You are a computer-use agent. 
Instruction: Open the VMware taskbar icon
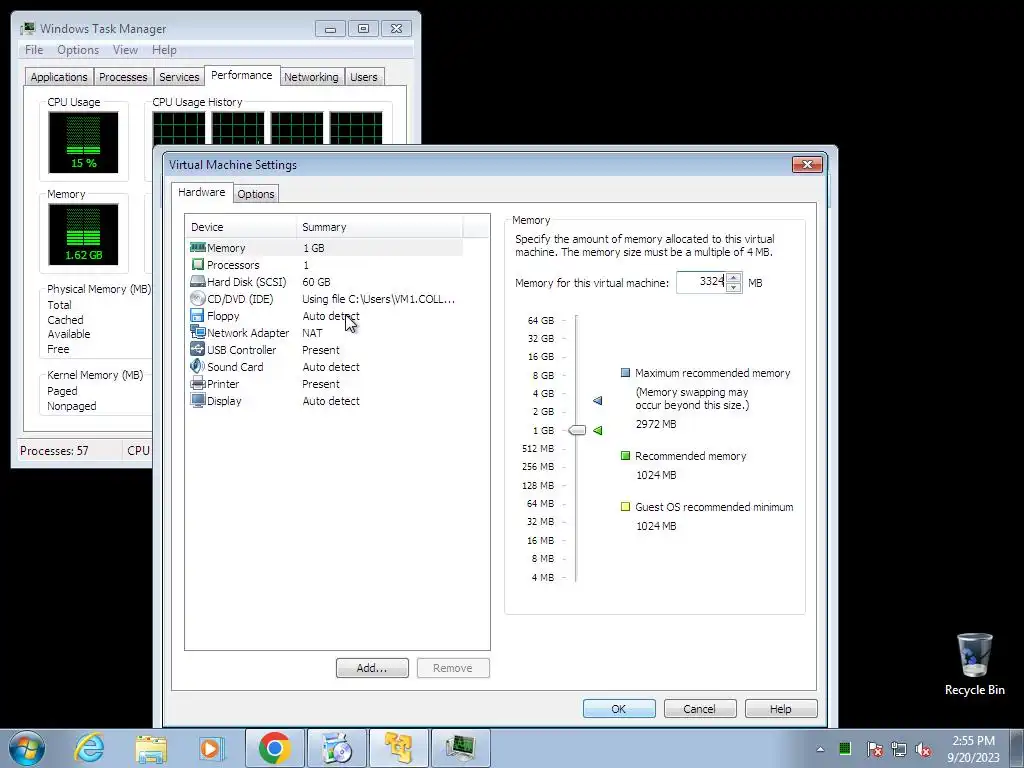tap(398, 748)
